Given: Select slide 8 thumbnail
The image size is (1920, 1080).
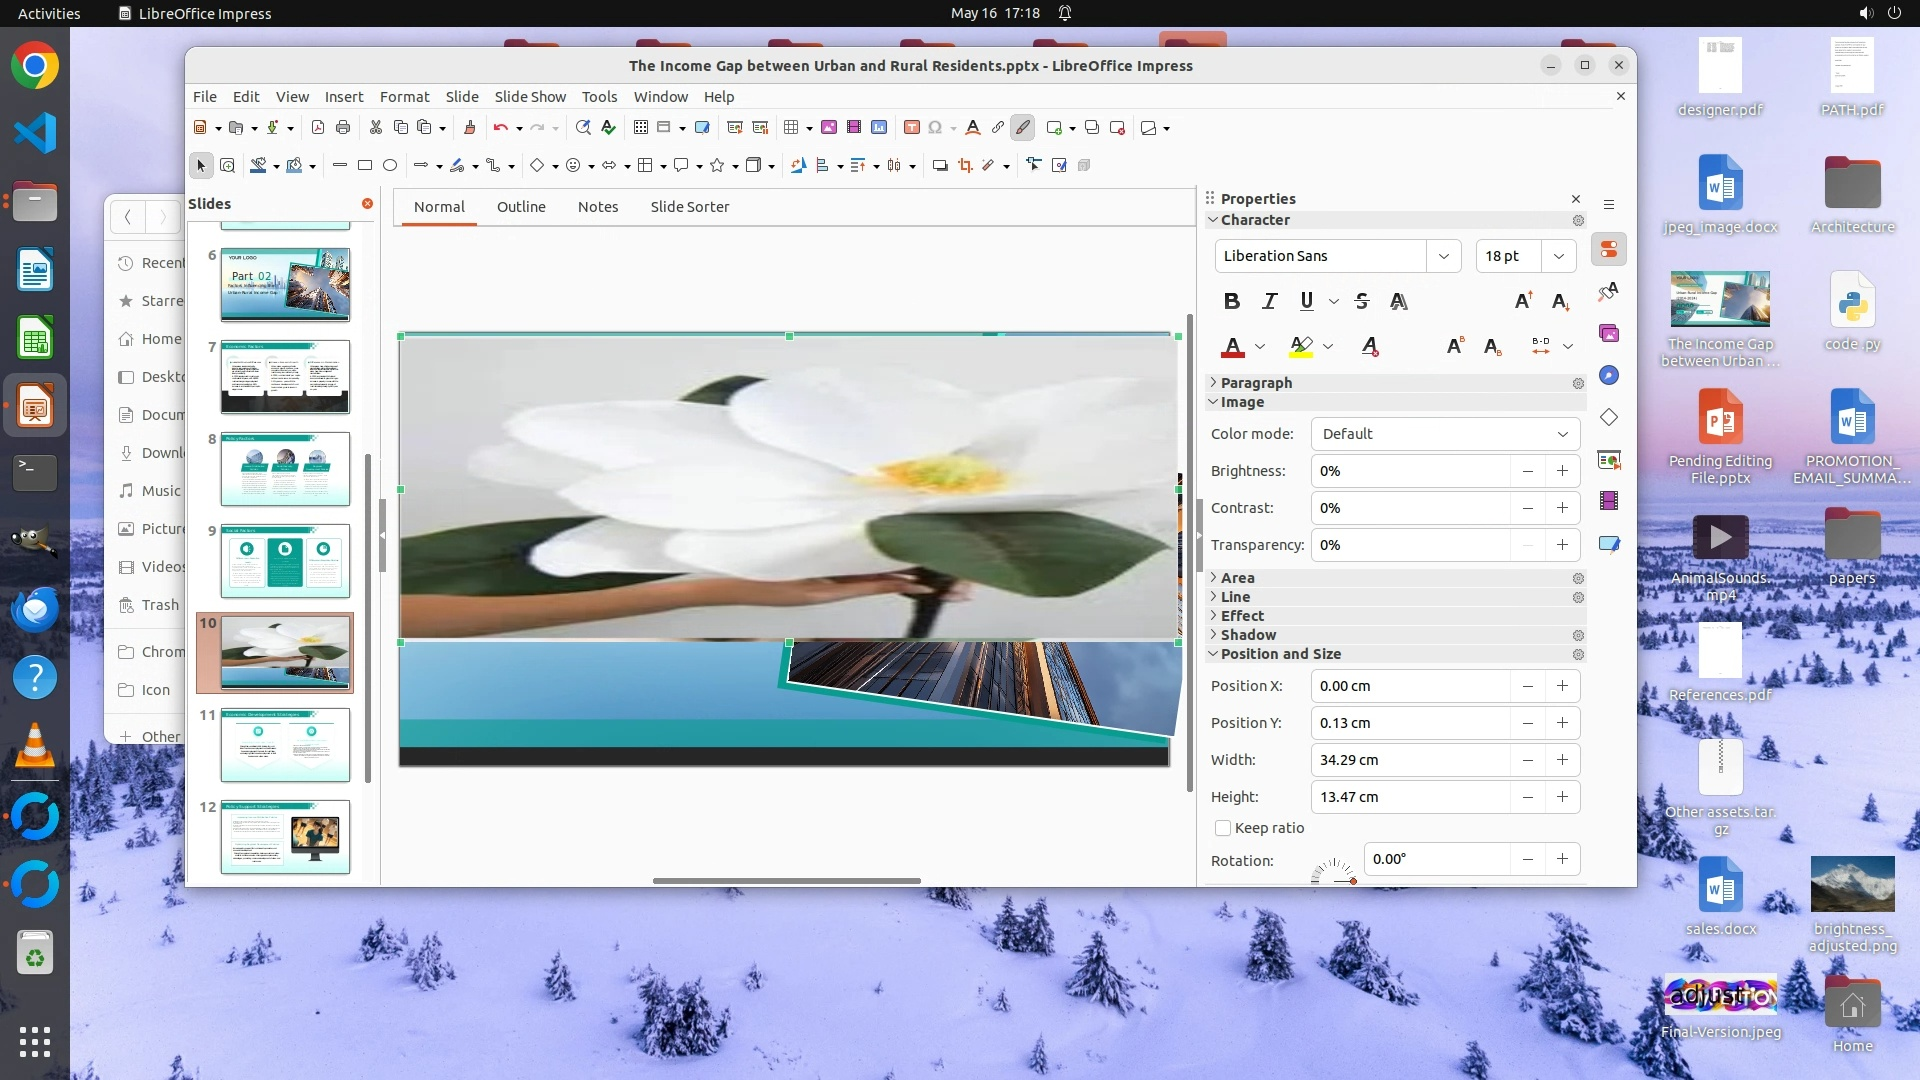Looking at the screenshot, I should click(285, 469).
